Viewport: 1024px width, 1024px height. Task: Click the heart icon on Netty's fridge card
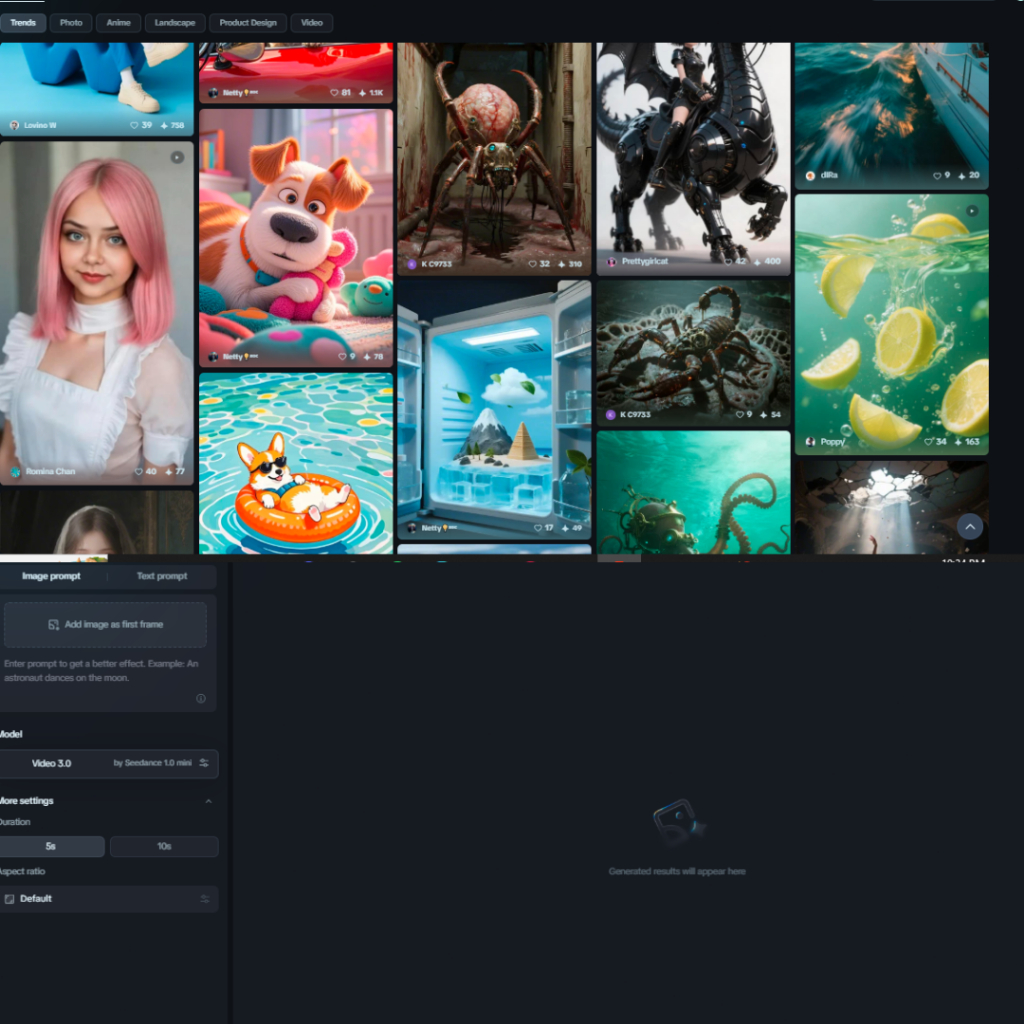point(537,528)
